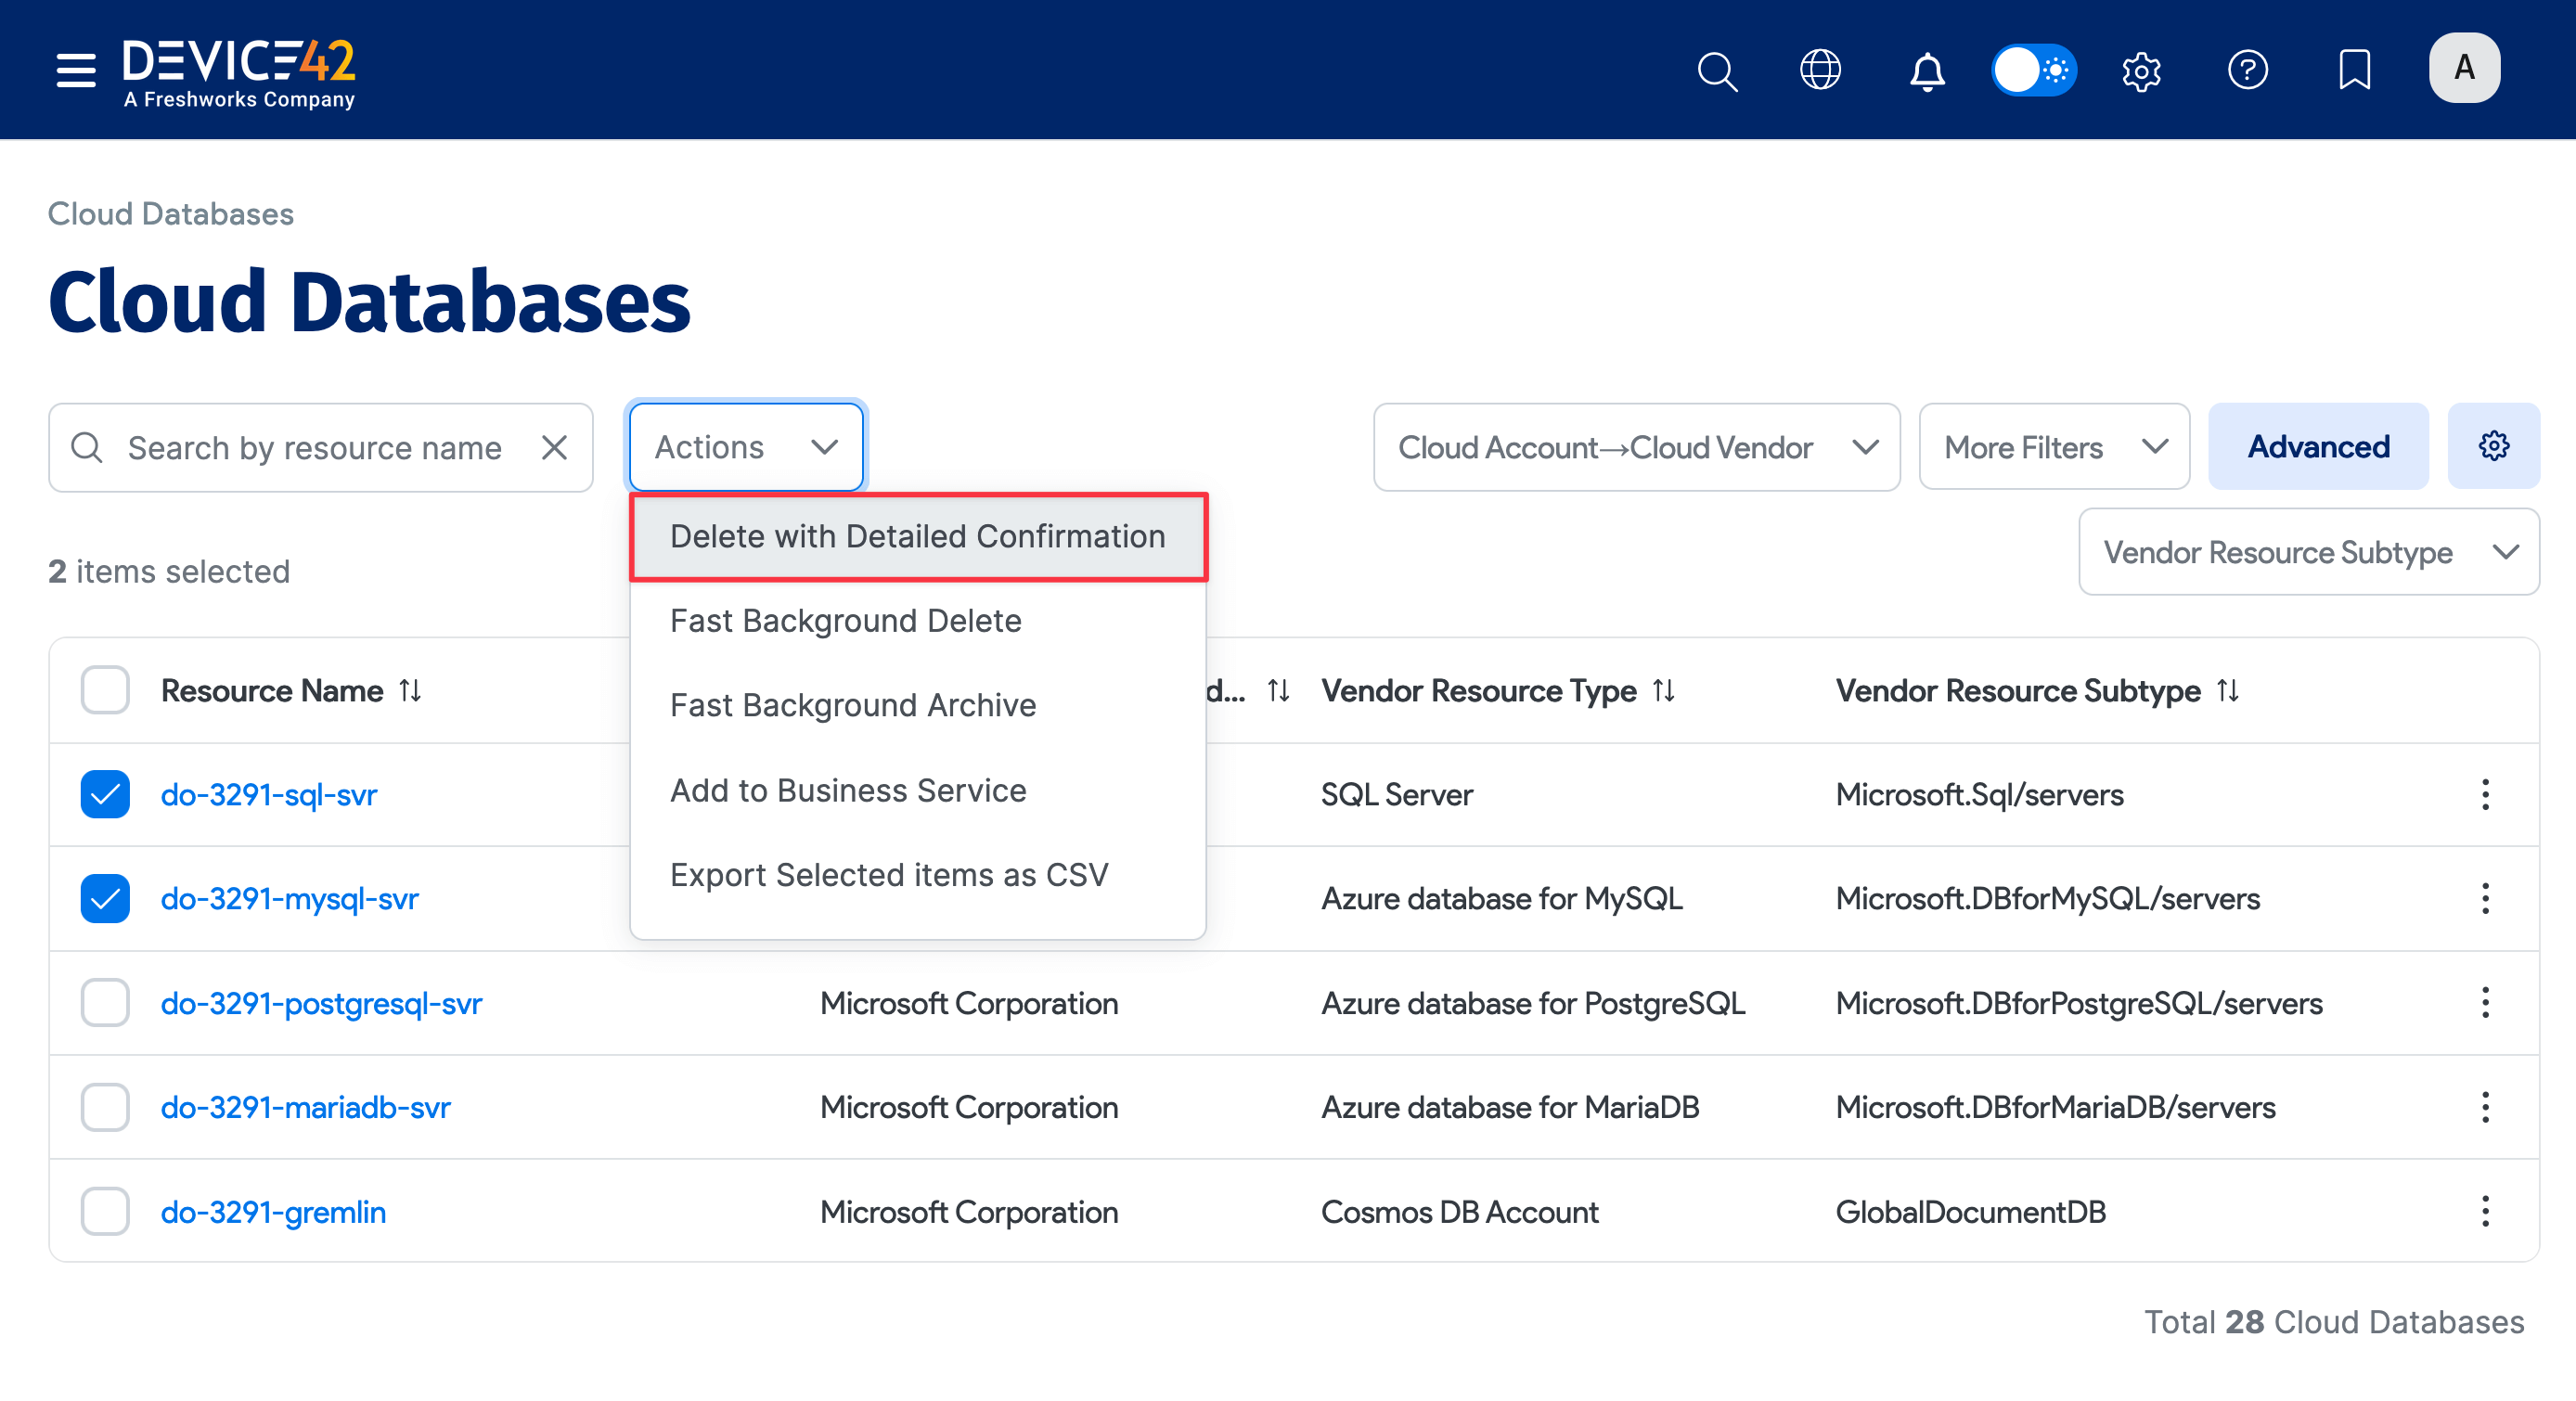Screen dimensions: 2576x1401
Task: Expand the Vendor Resource Subtype dropdown
Action: click(2308, 552)
